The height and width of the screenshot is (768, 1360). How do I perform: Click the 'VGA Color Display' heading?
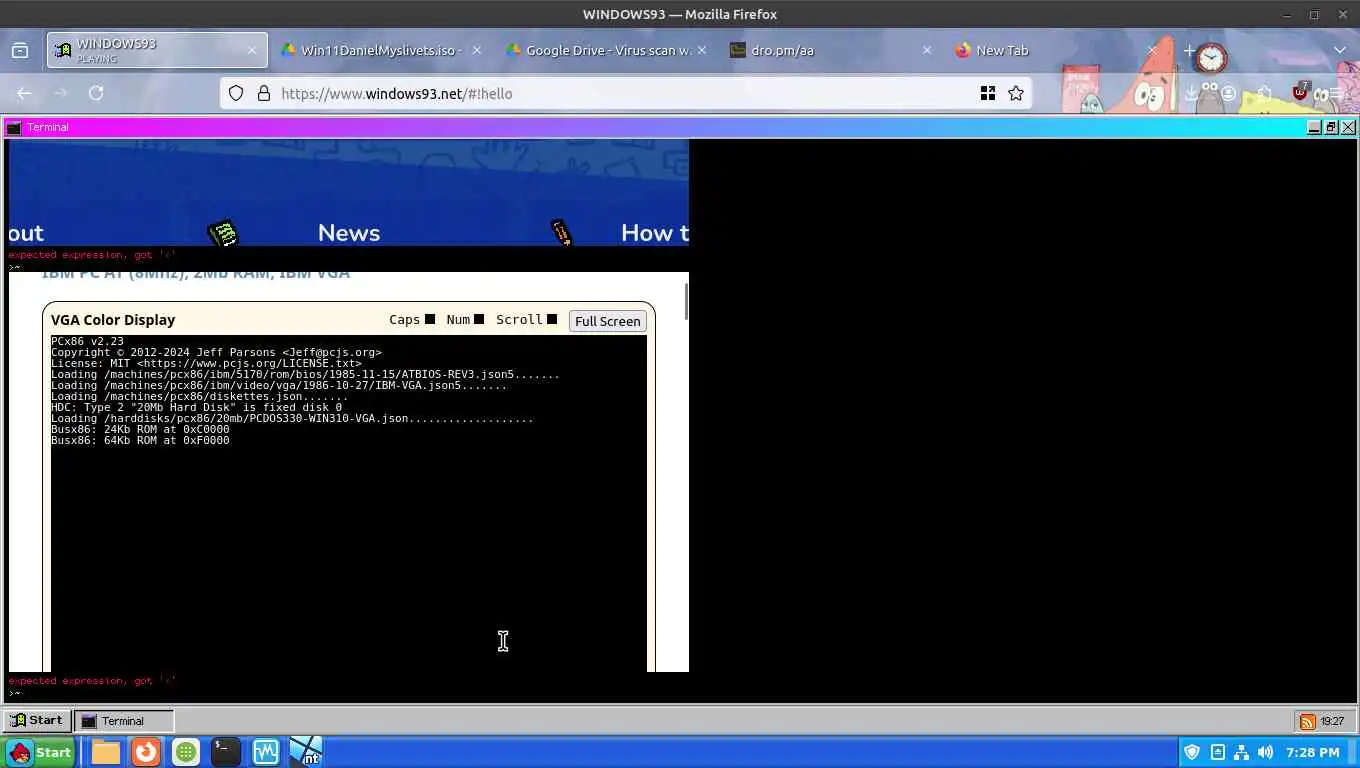click(113, 320)
